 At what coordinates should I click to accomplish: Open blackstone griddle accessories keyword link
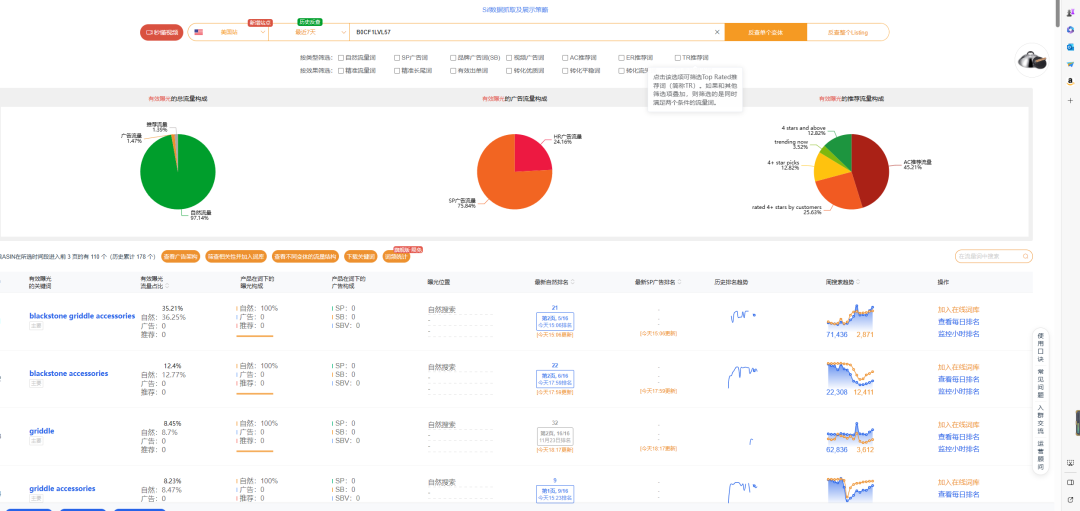(82, 315)
